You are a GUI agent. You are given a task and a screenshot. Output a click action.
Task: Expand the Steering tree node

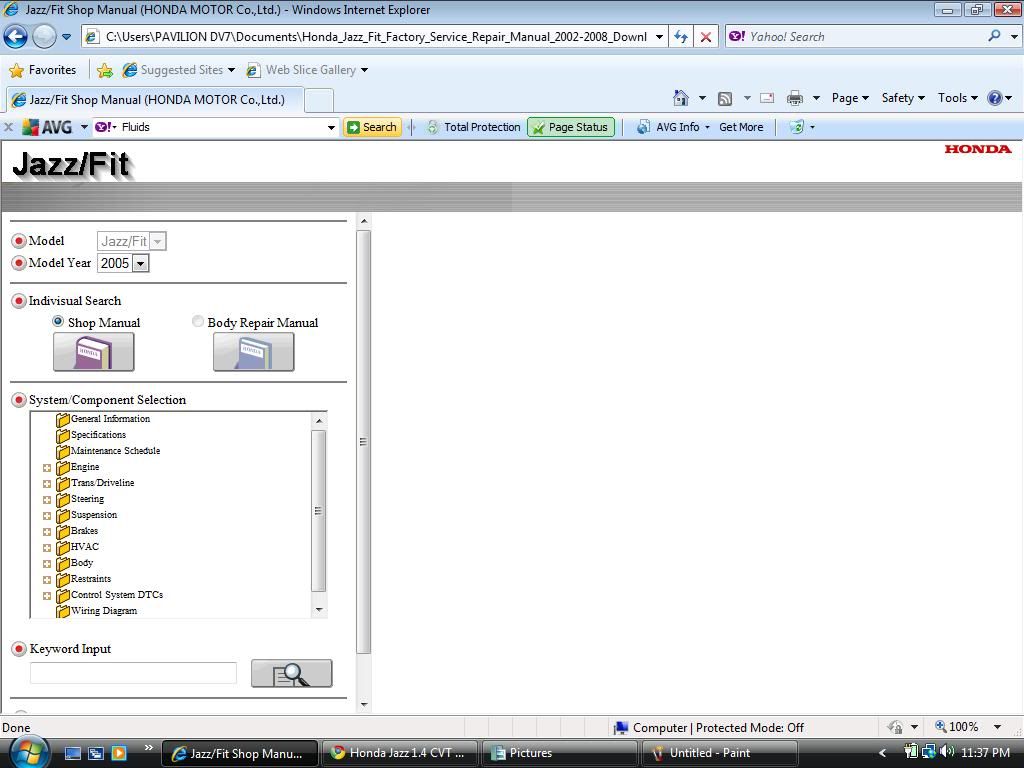[47, 500]
